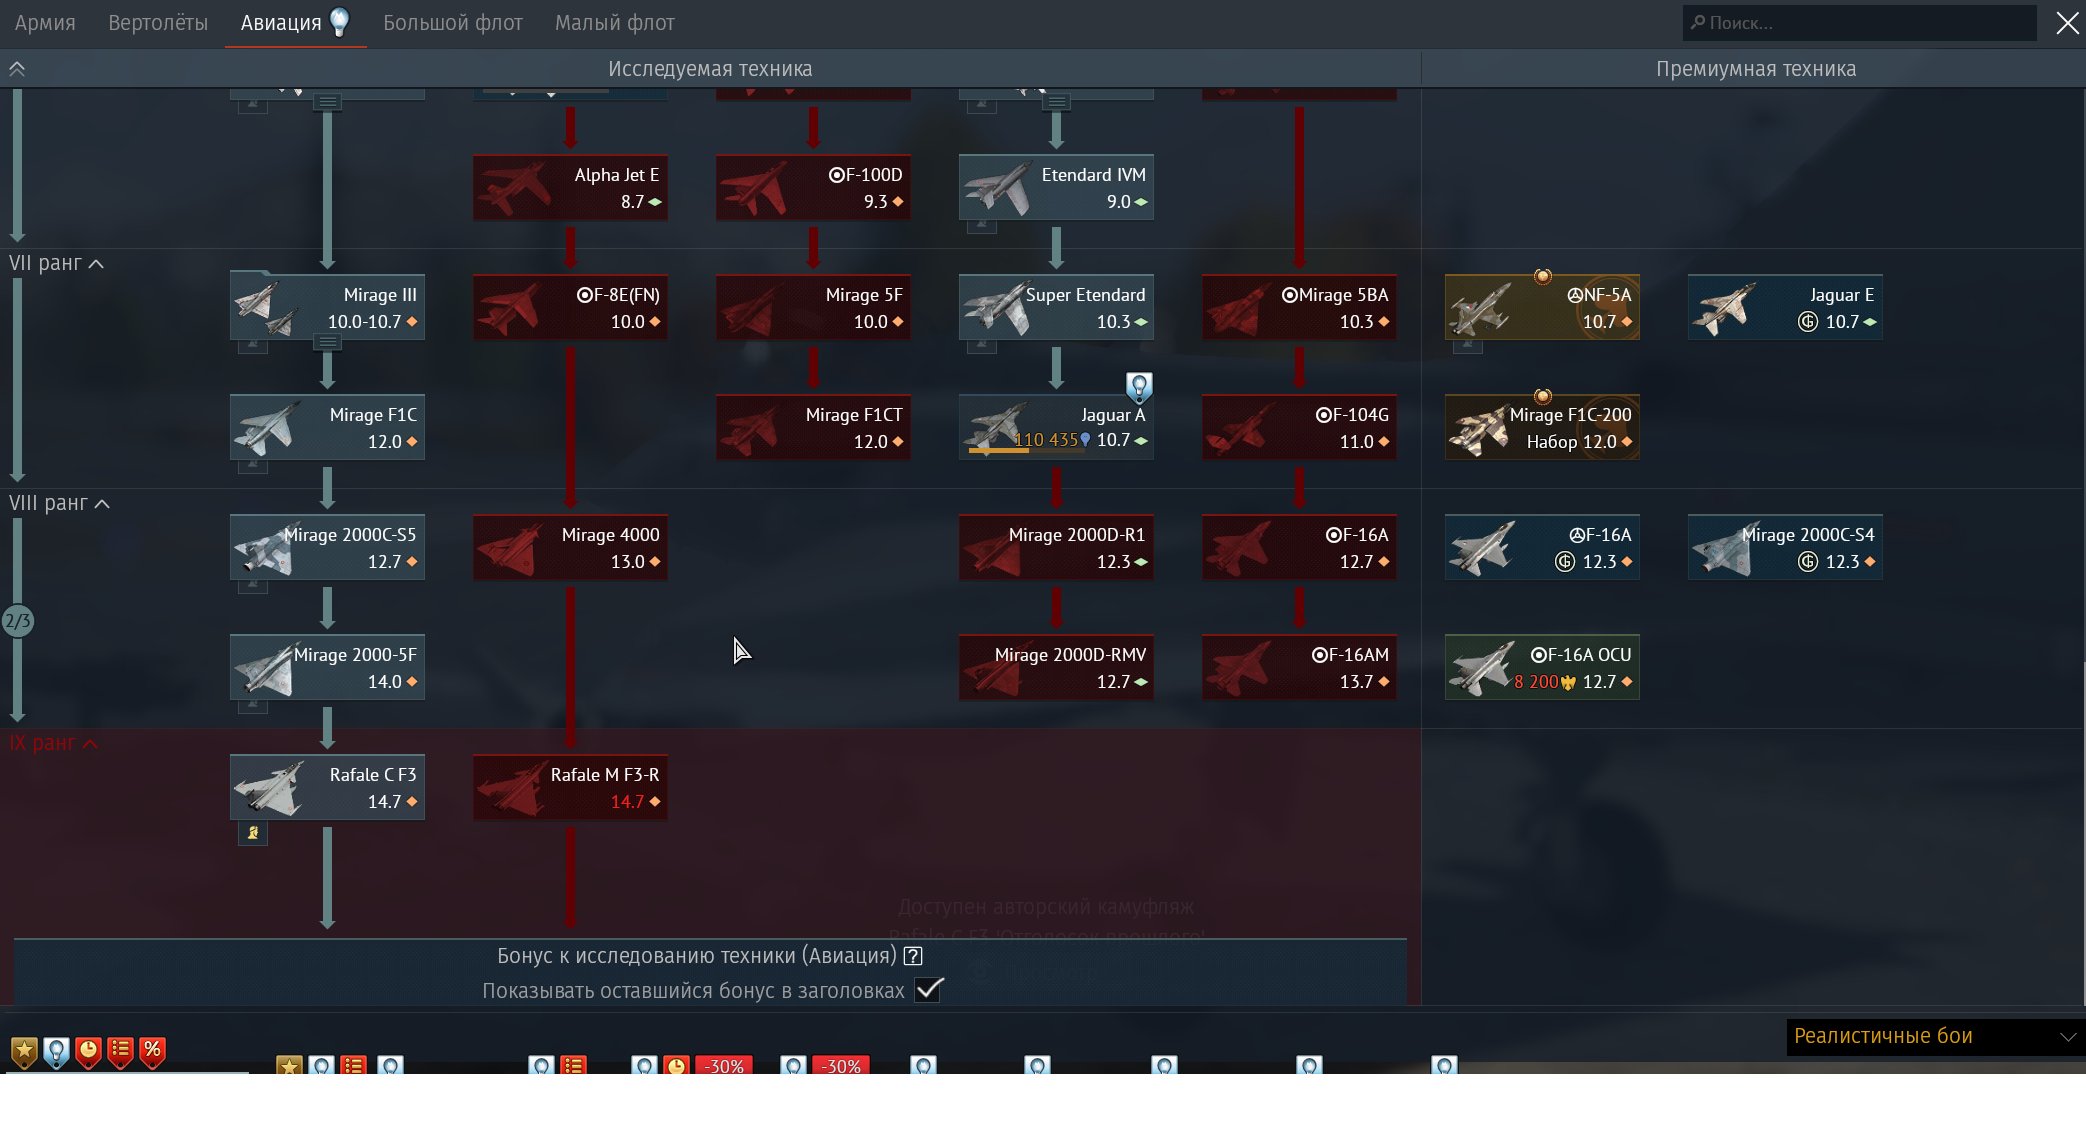Select the Mirage 2000-5F aircraft

[327, 668]
